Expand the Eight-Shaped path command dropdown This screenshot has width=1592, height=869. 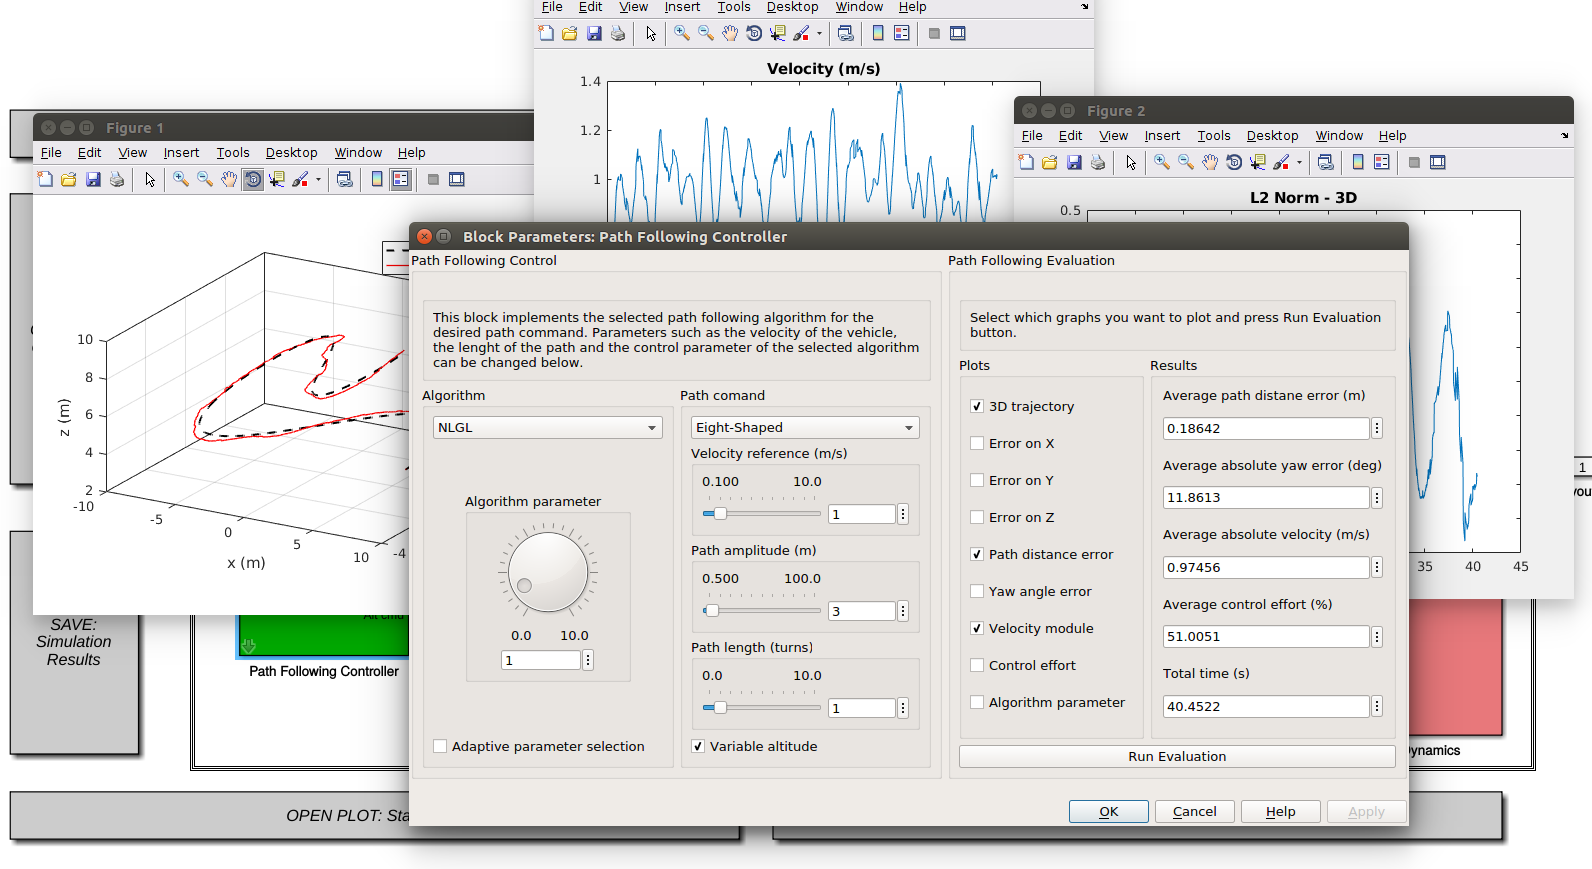804,428
